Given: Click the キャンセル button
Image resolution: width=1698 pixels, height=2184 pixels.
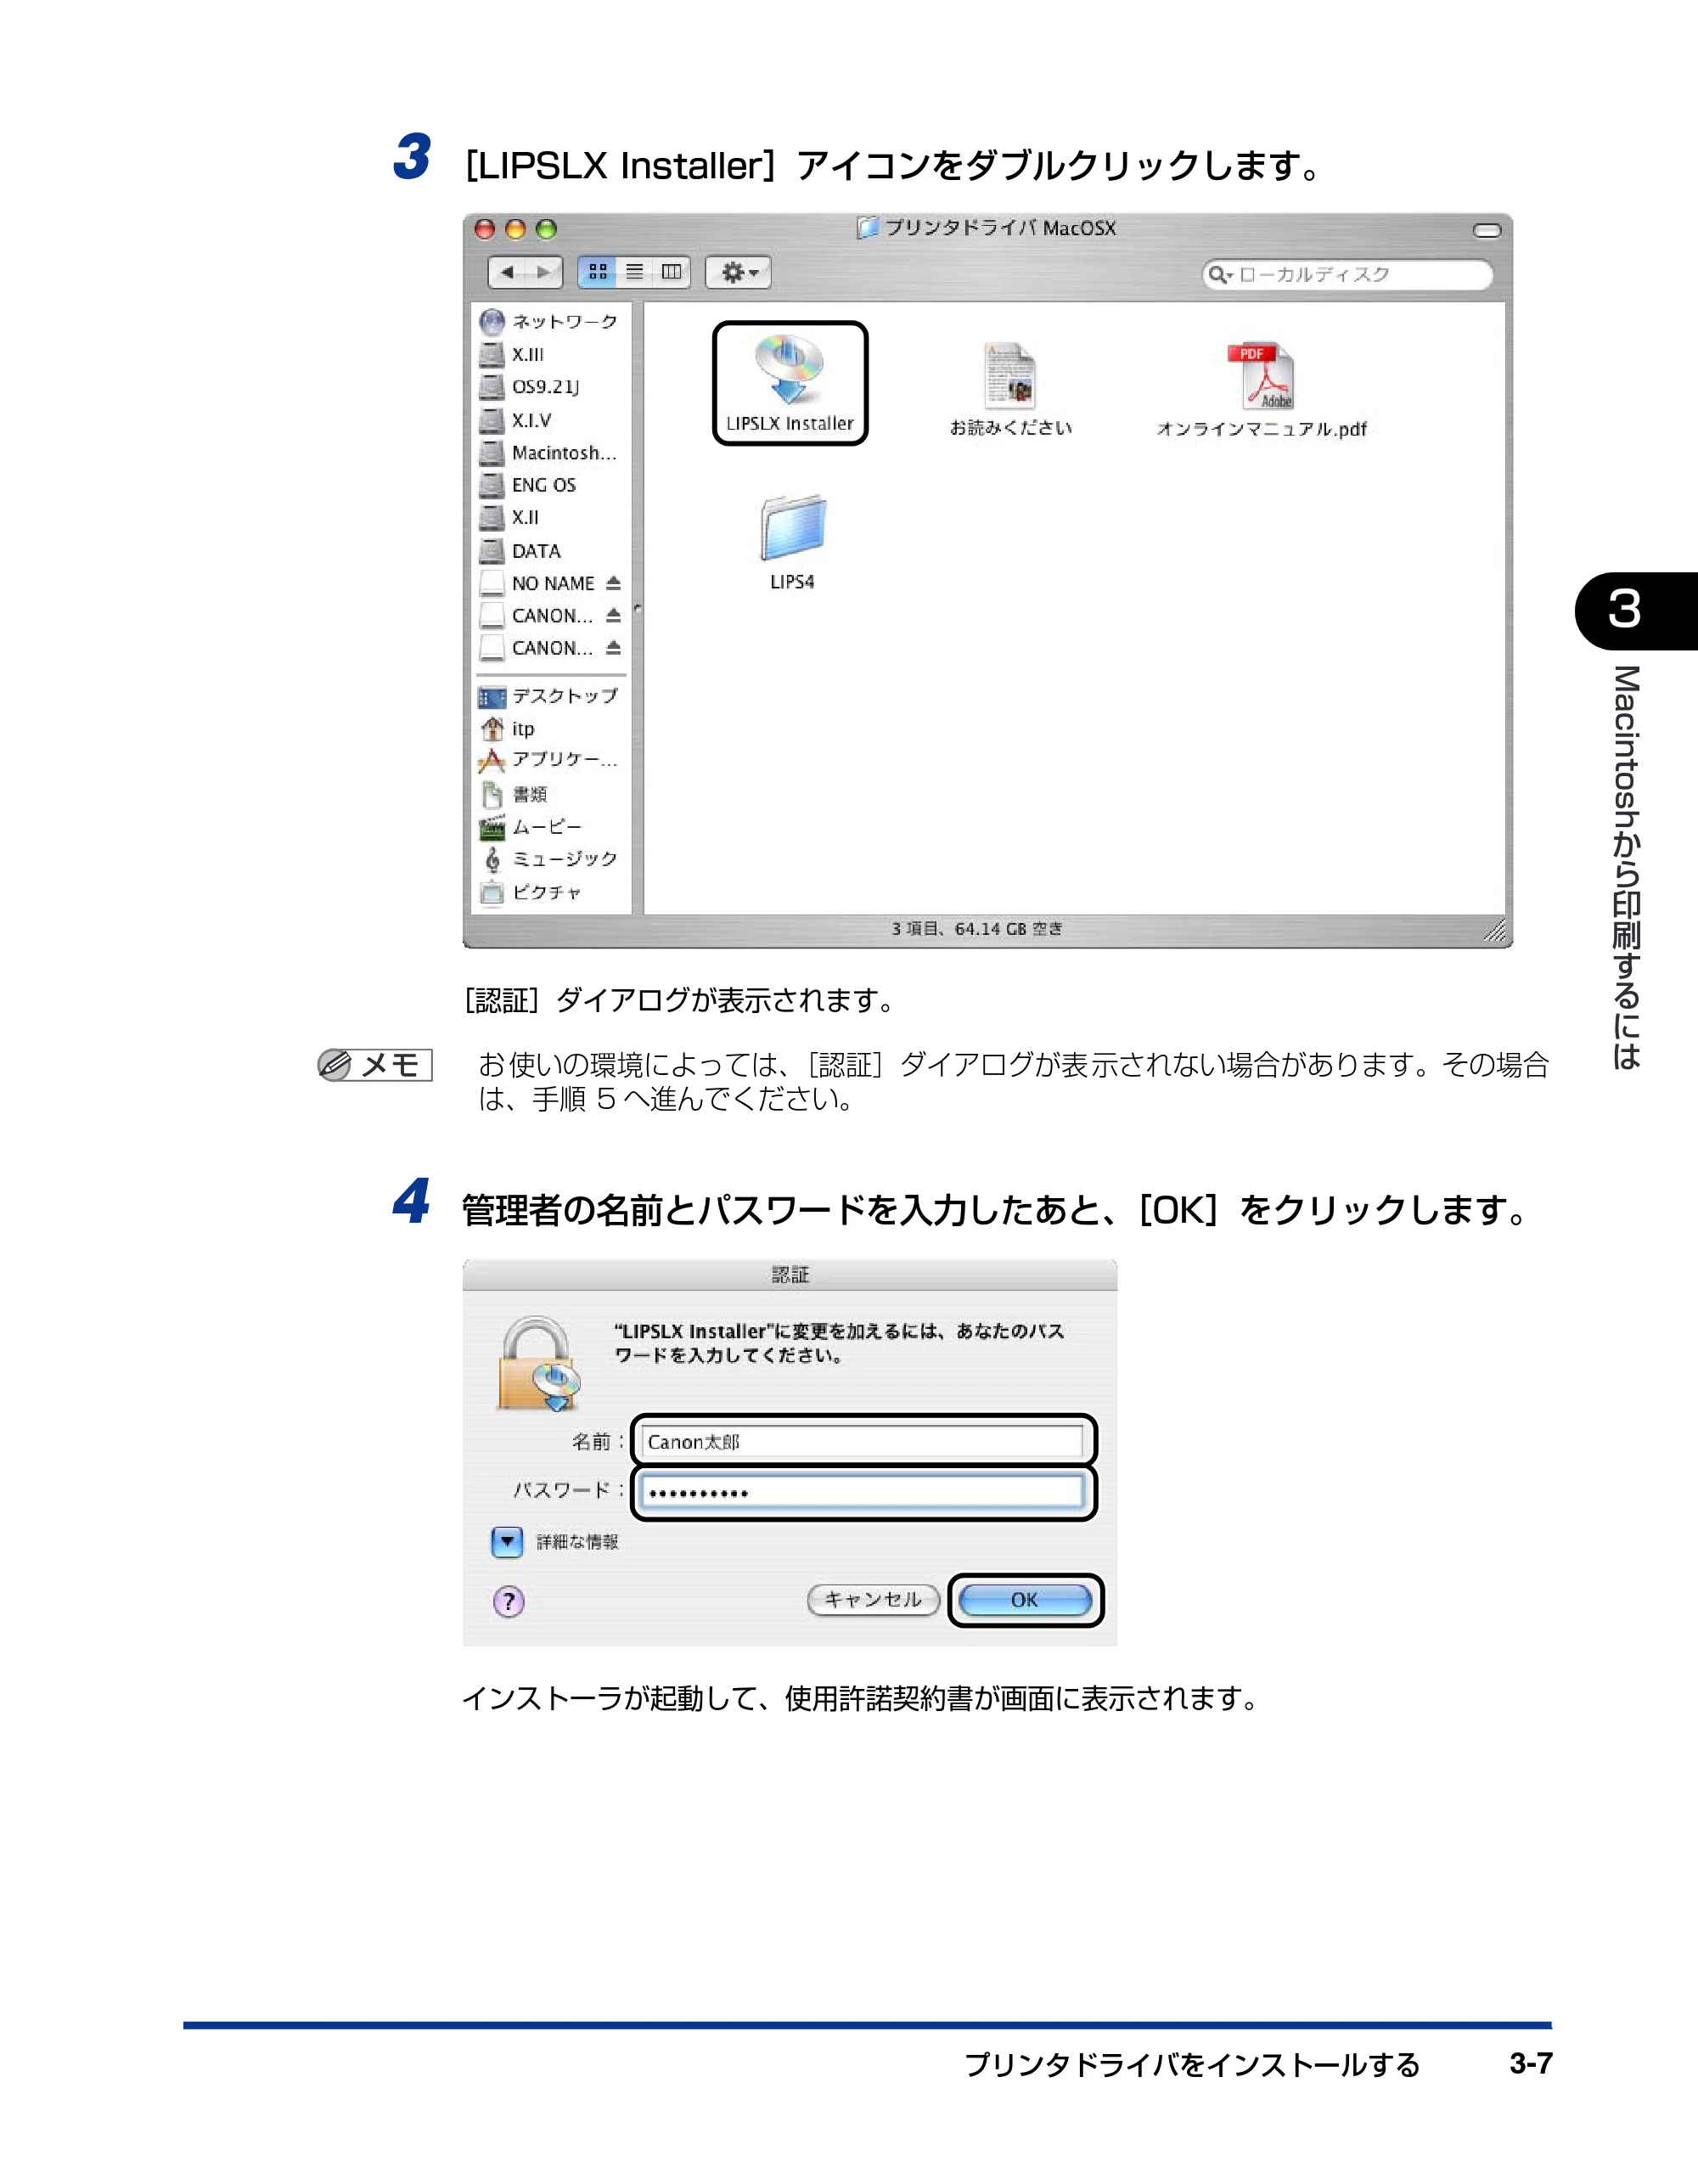Looking at the screenshot, I should 873,1600.
